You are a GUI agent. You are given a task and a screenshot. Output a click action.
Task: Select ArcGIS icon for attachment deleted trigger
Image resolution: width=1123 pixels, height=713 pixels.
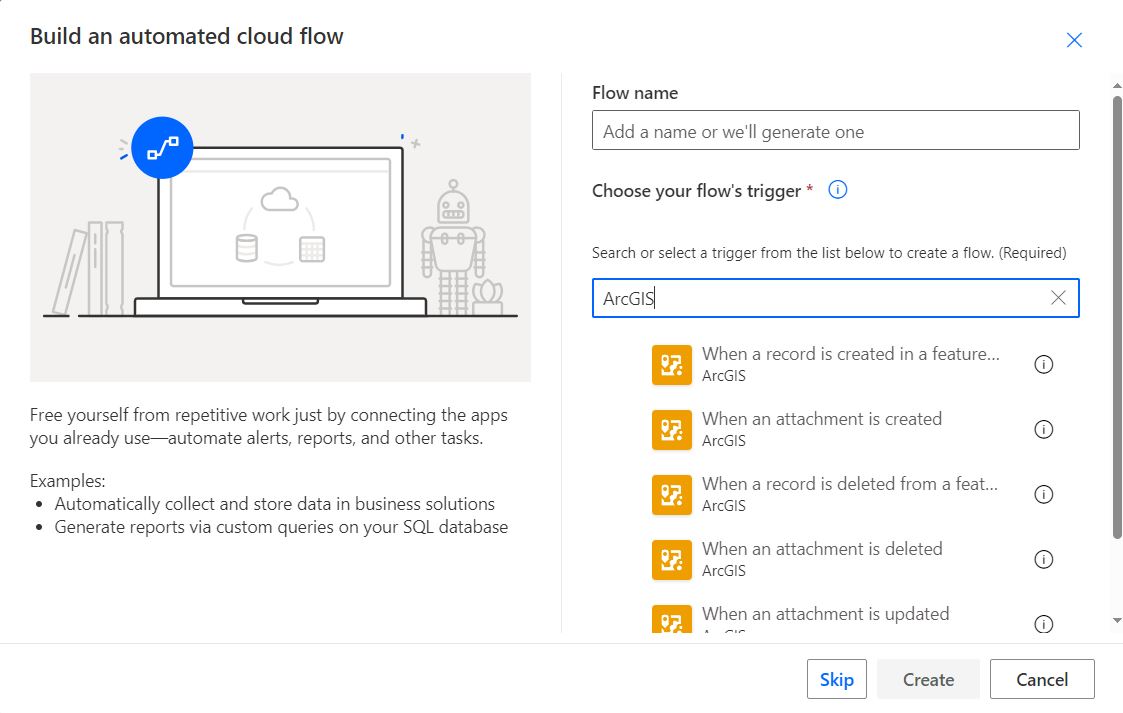672,560
